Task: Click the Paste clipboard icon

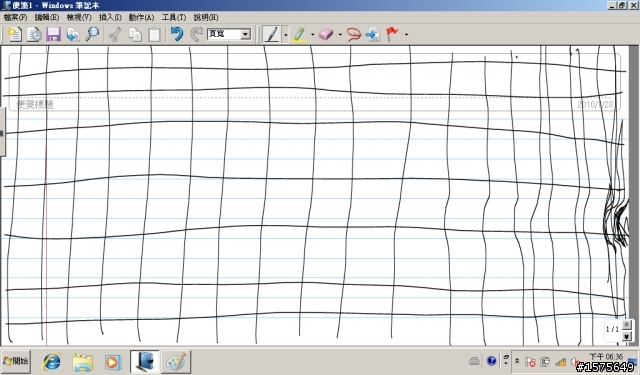Action: [x=154, y=34]
